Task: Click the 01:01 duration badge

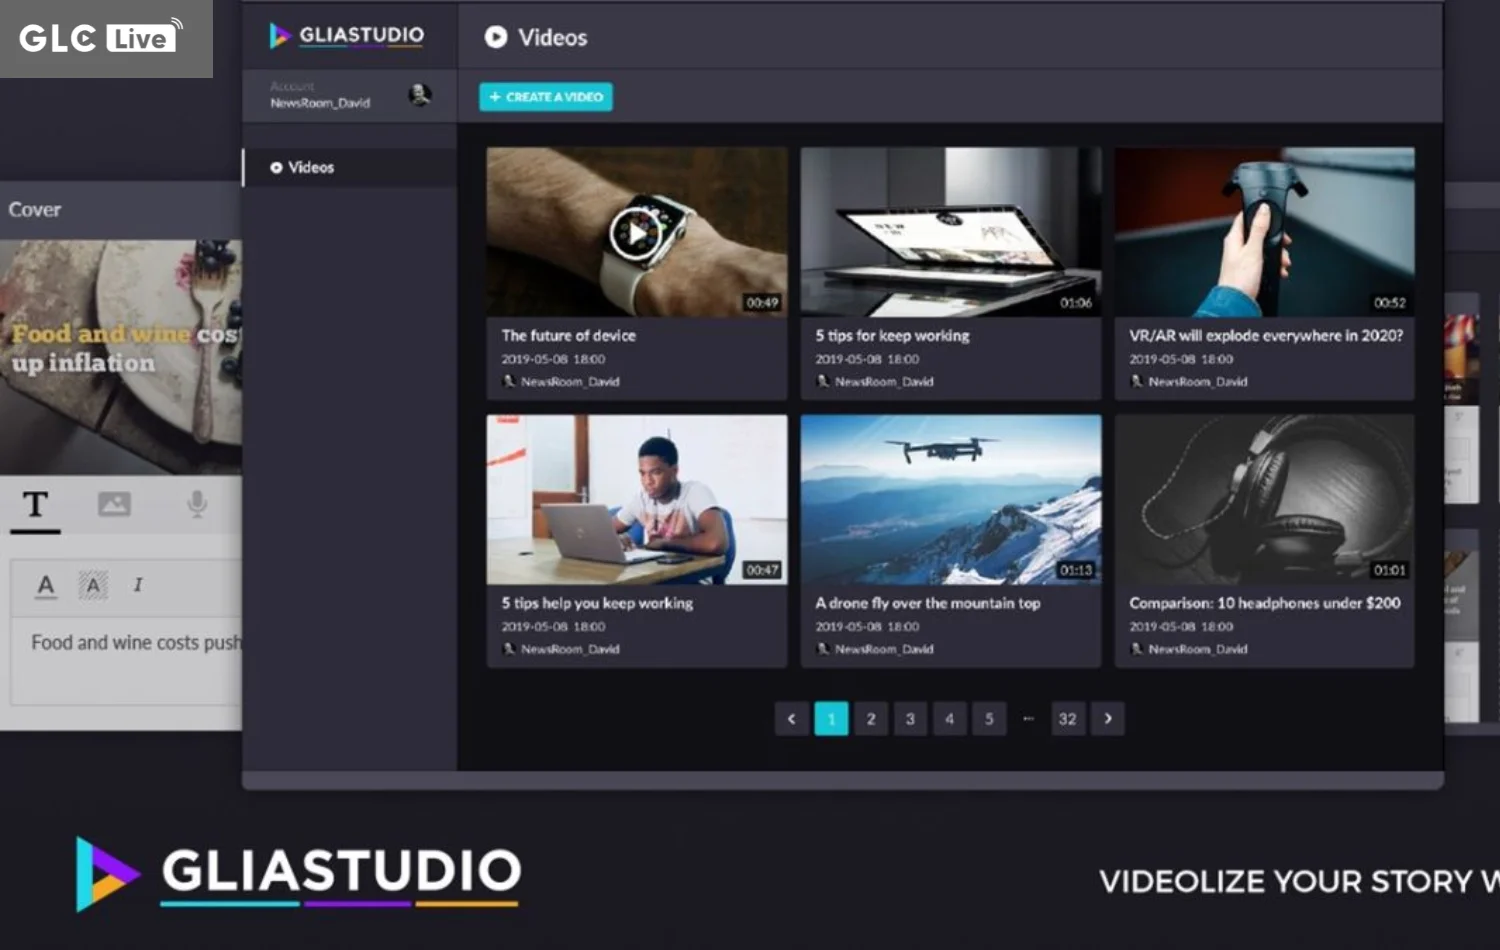Action: coord(1390,570)
